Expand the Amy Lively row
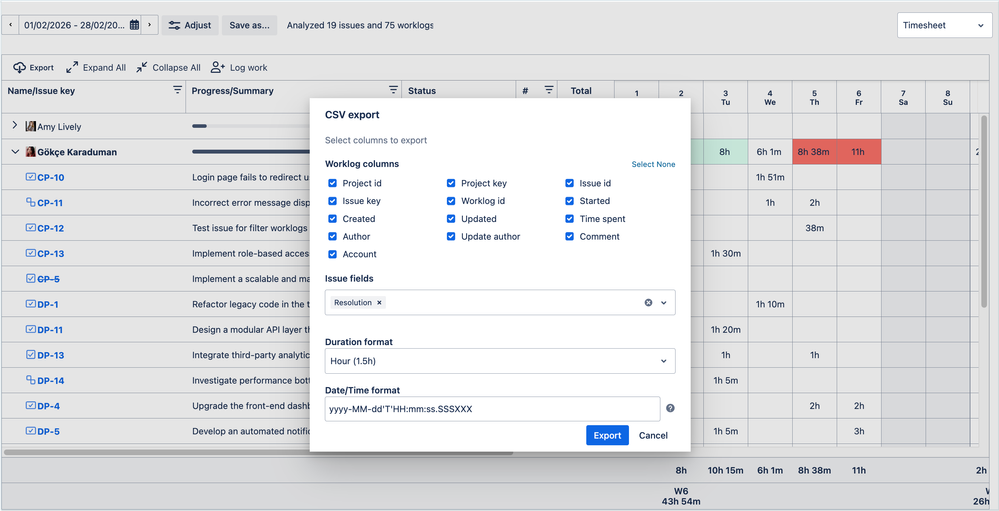Screen dimensions: 999x511 15,126
